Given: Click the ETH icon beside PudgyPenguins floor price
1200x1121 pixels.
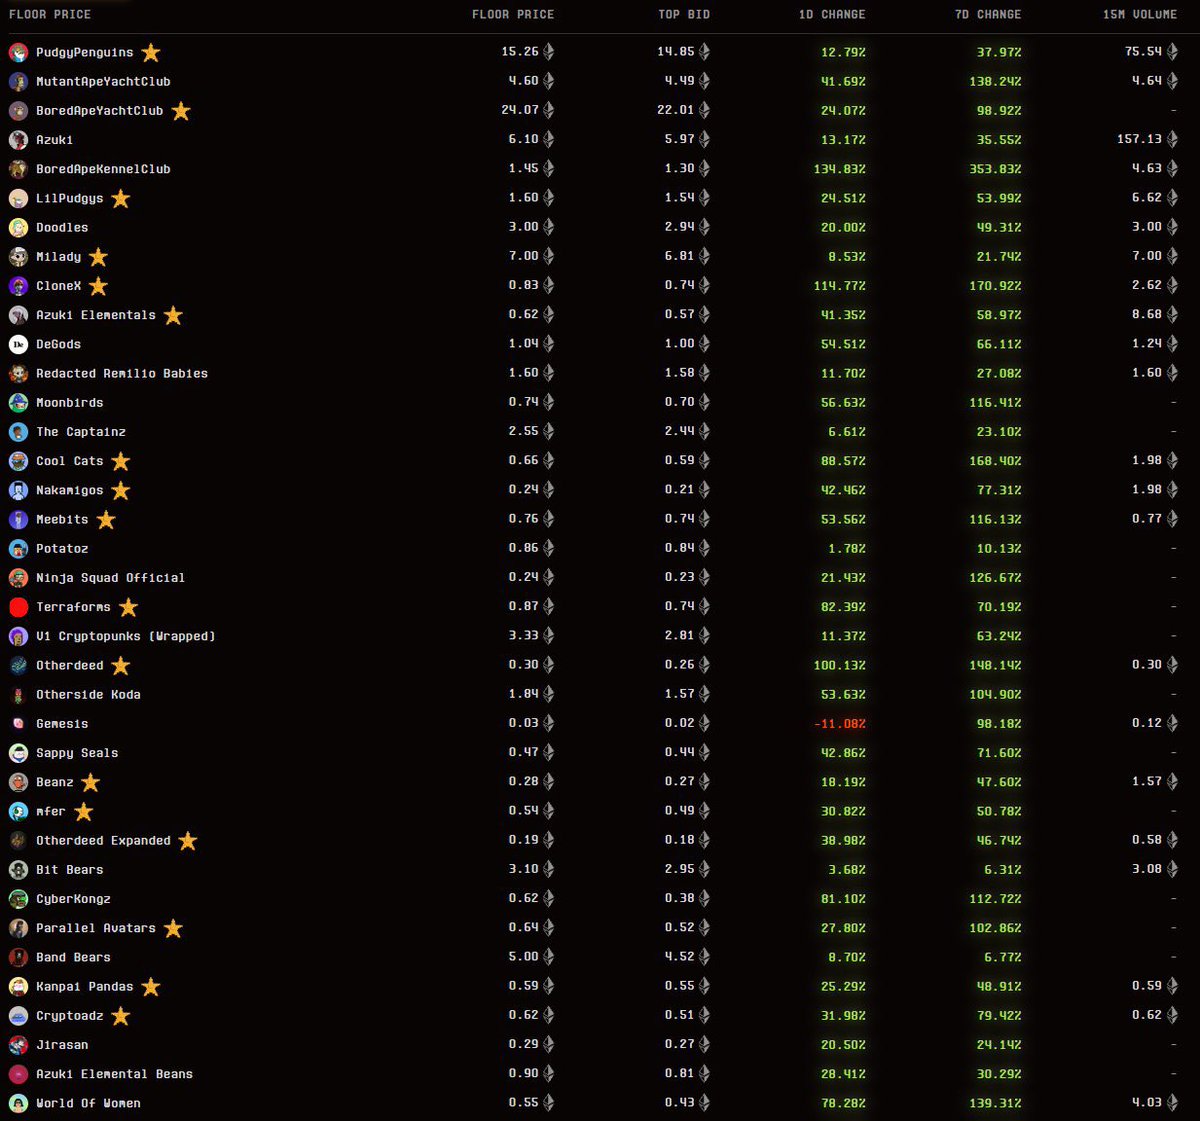Looking at the screenshot, I should click(x=548, y=52).
